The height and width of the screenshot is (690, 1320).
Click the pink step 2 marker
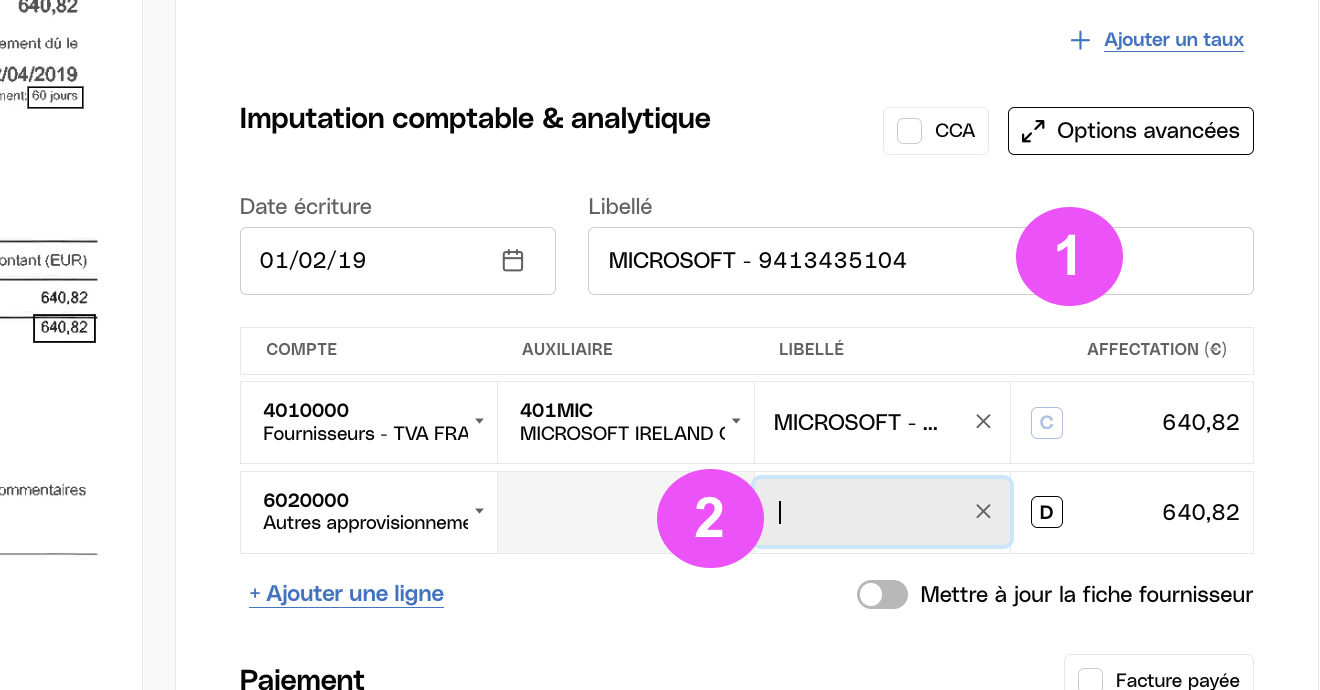point(709,518)
